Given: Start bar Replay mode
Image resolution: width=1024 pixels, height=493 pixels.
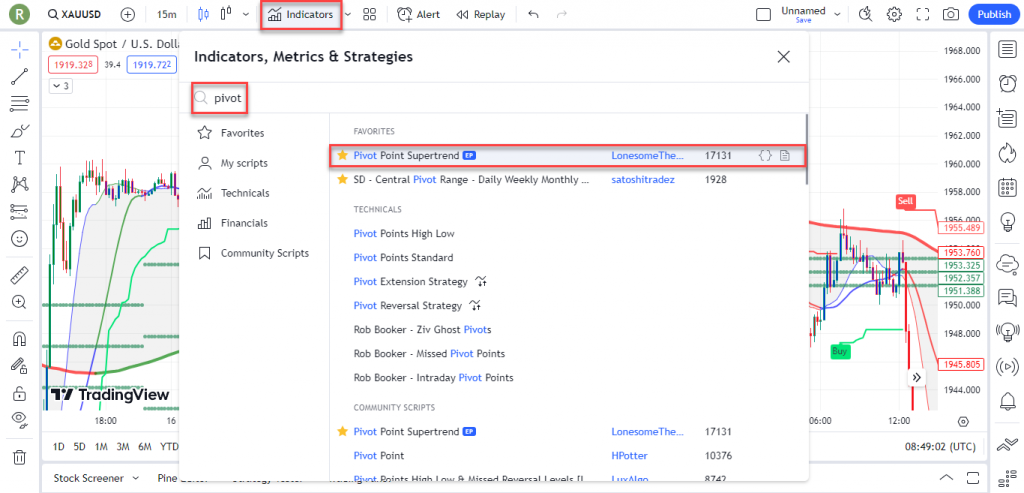Looking at the screenshot, I should 481,14.
